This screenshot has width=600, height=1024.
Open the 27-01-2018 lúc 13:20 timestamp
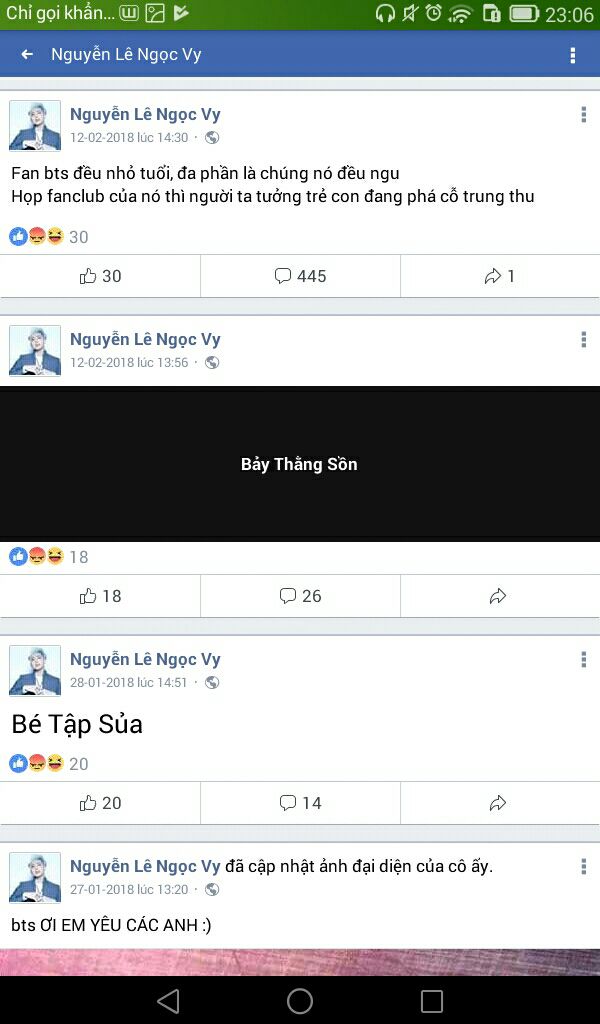click(129, 889)
